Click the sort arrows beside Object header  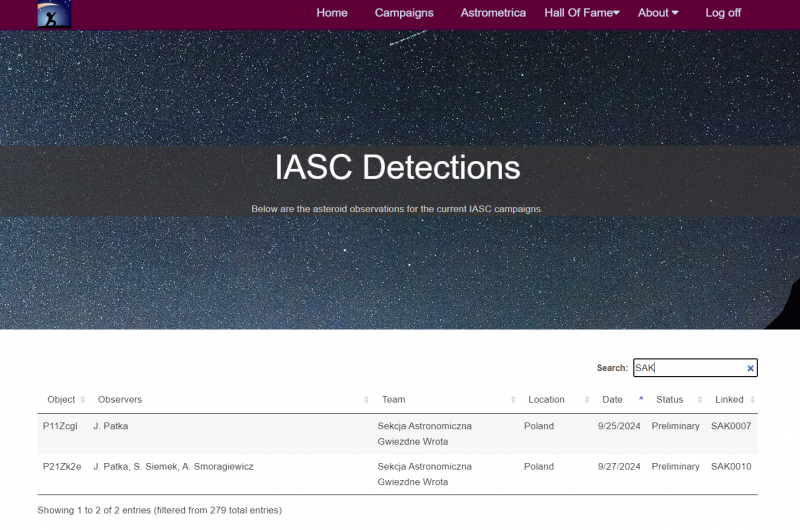83,400
